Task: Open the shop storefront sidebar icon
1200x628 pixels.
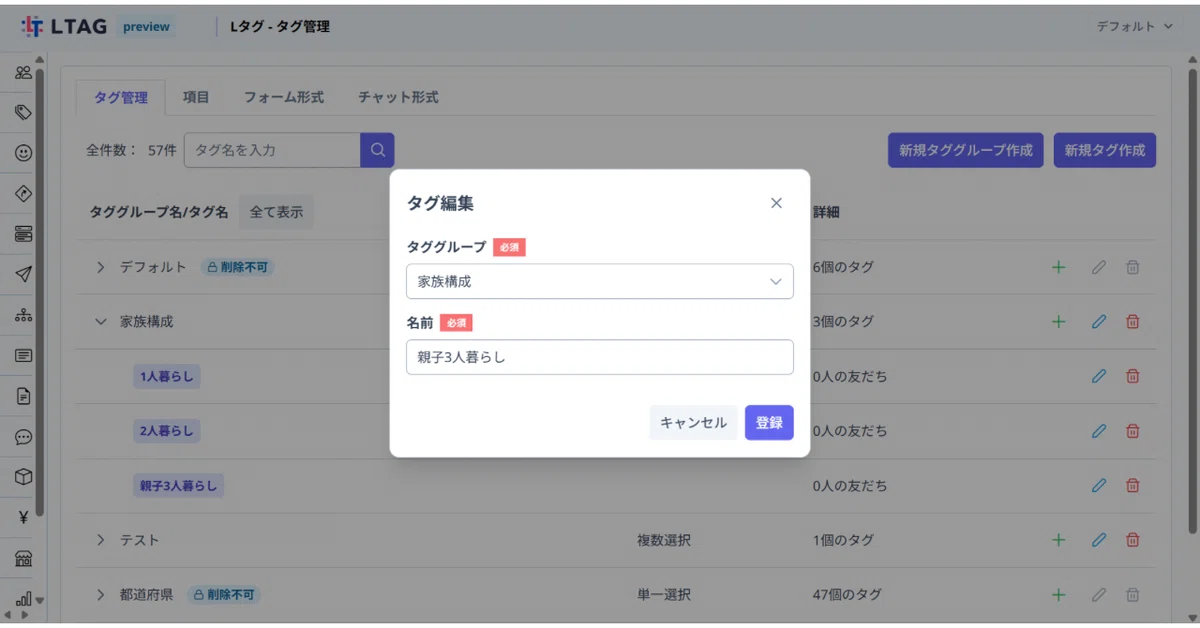Action: point(23,558)
